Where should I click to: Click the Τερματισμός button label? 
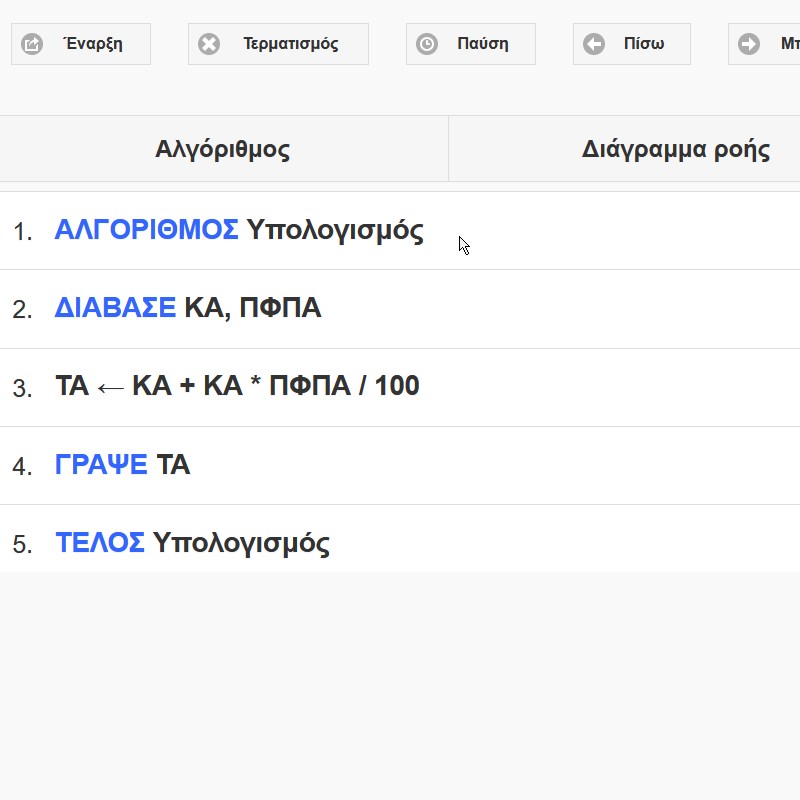(291, 44)
